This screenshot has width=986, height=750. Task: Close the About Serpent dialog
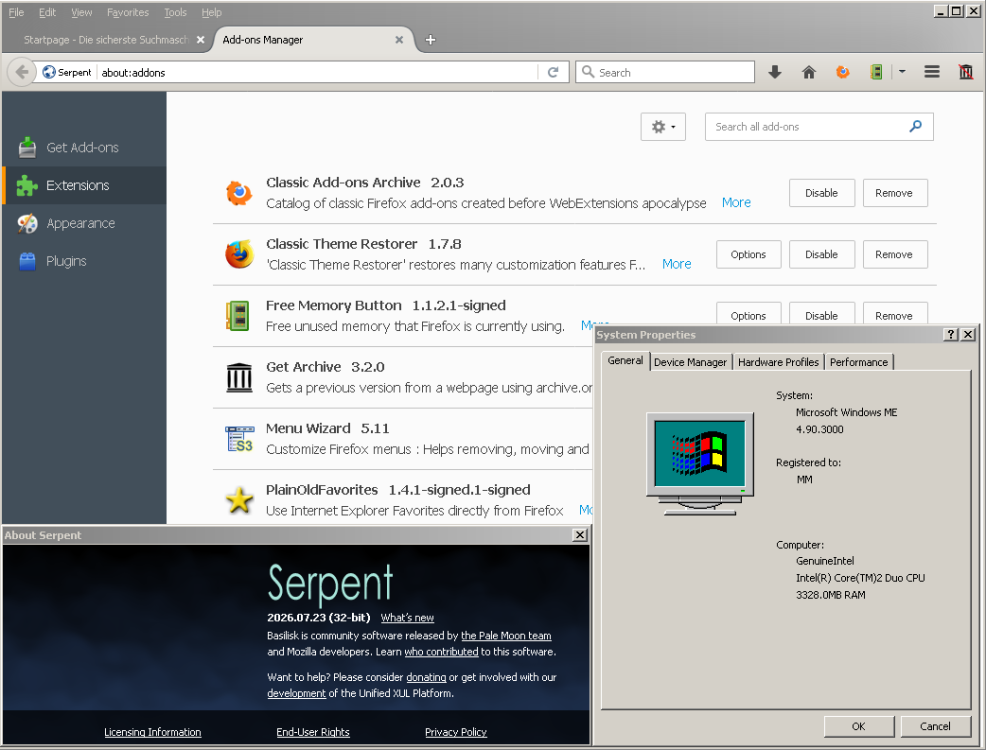point(580,535)
